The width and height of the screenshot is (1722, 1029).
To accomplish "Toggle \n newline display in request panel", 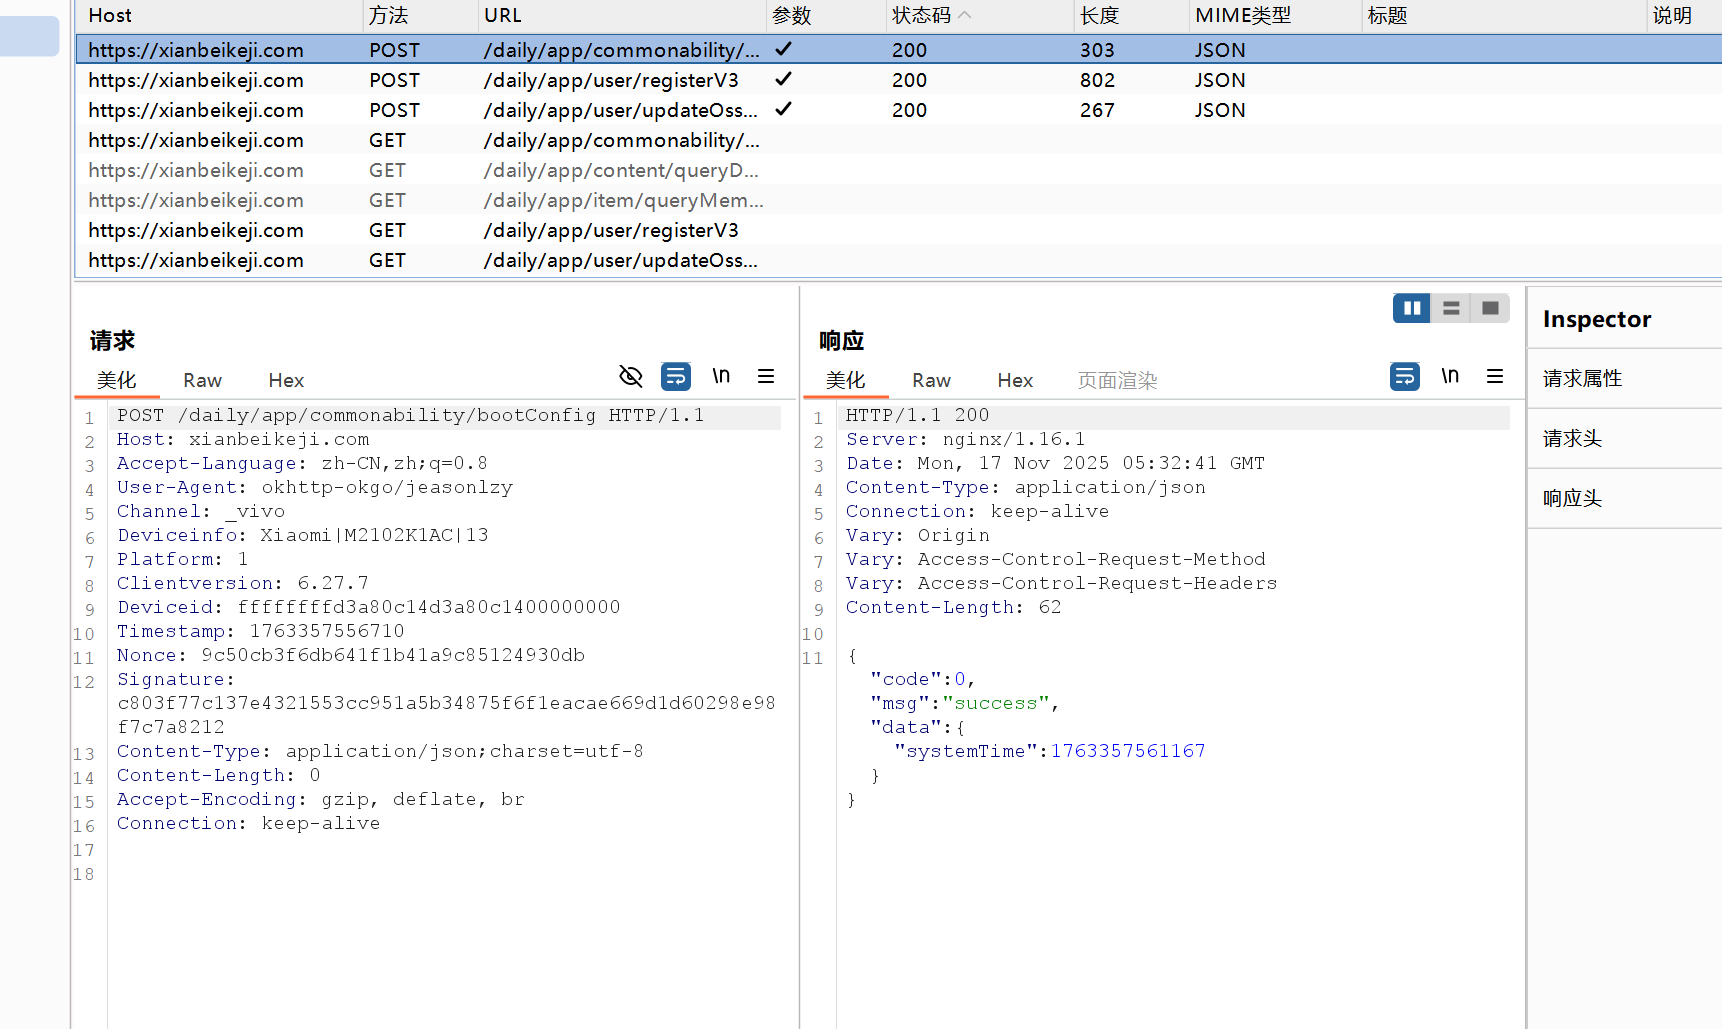I will 721,376.
